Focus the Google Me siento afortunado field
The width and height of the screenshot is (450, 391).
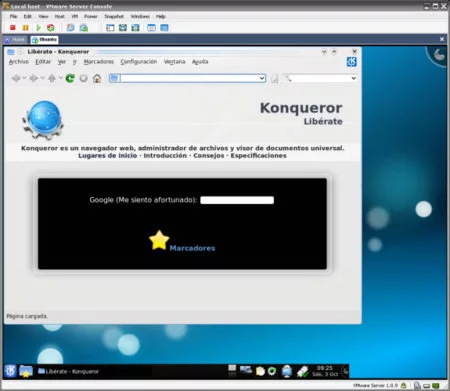coord(237,200)
